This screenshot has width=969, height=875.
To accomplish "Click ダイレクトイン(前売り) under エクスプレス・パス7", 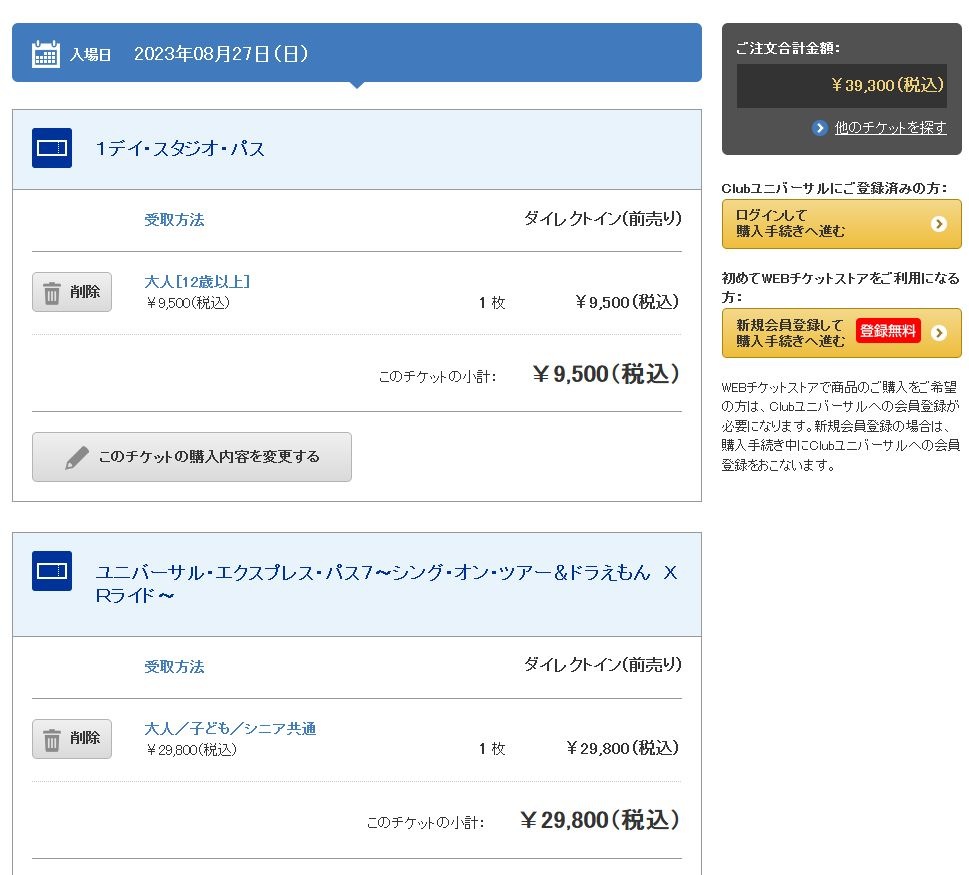I will [x=603, y=665].
